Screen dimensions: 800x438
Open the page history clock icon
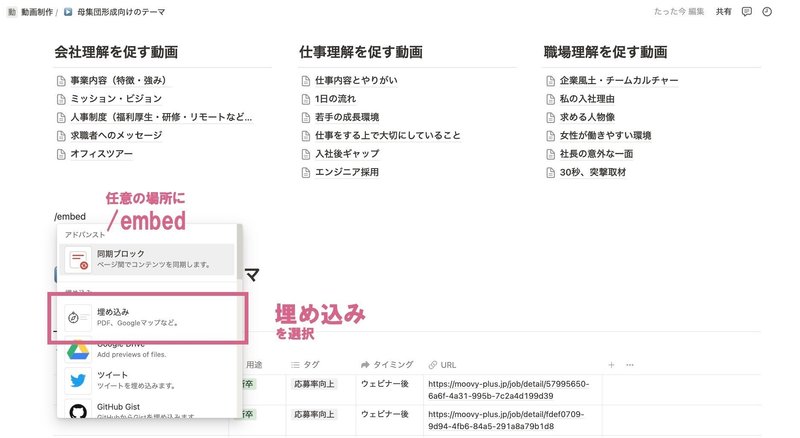point(767,12)
